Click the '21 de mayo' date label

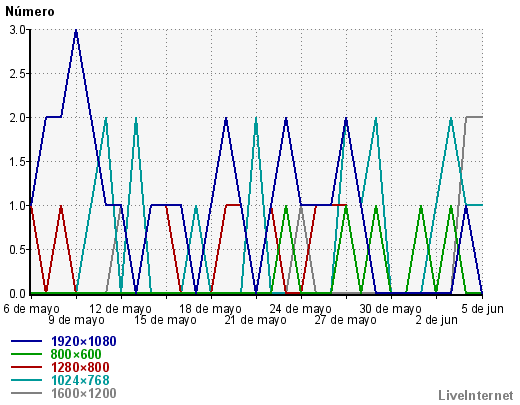click(256, 320)
